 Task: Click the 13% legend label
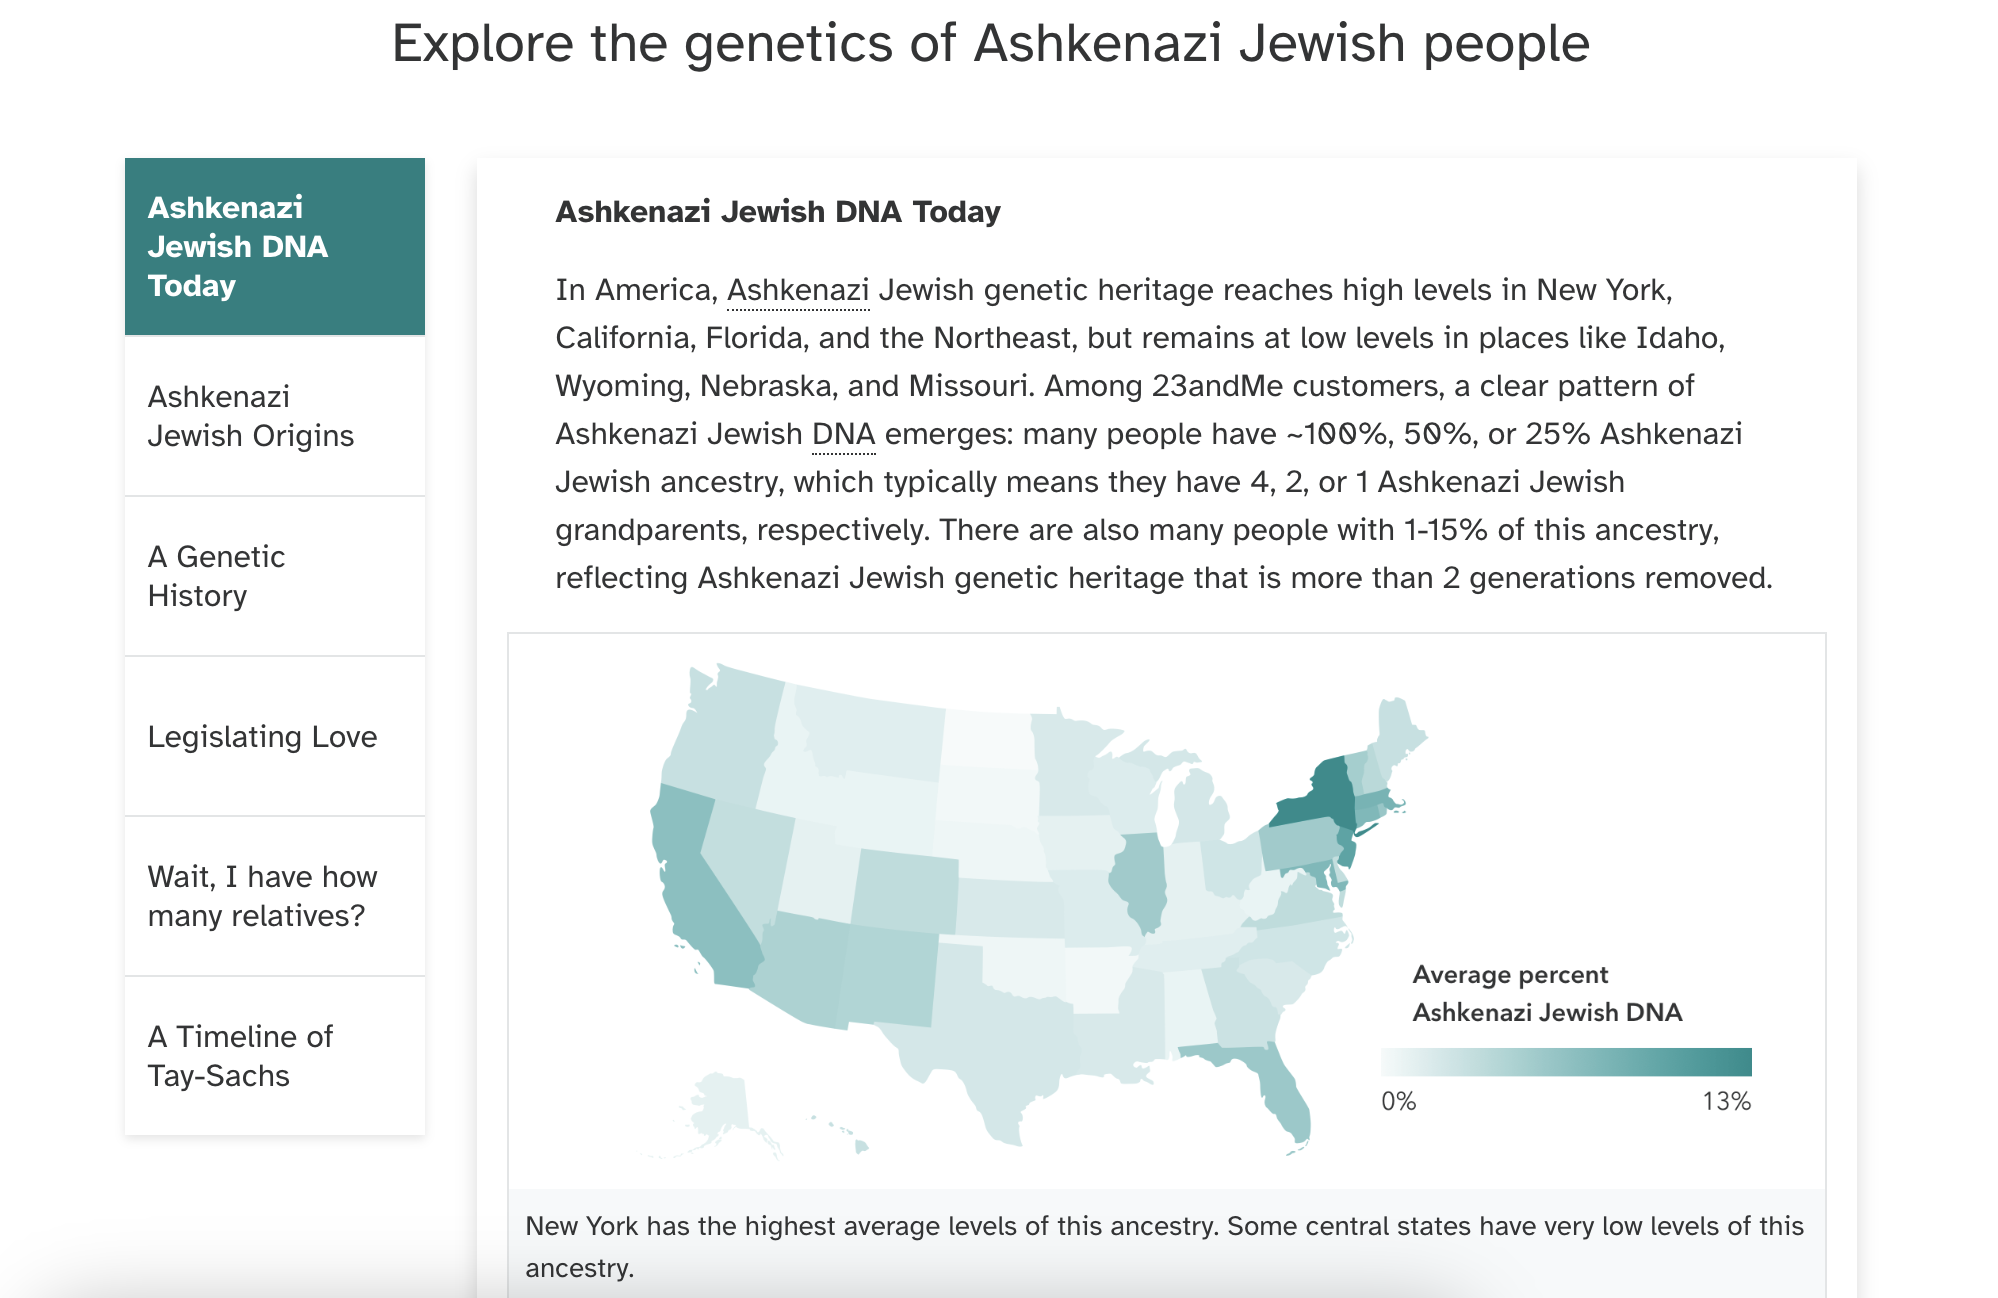[1726, 1101]
